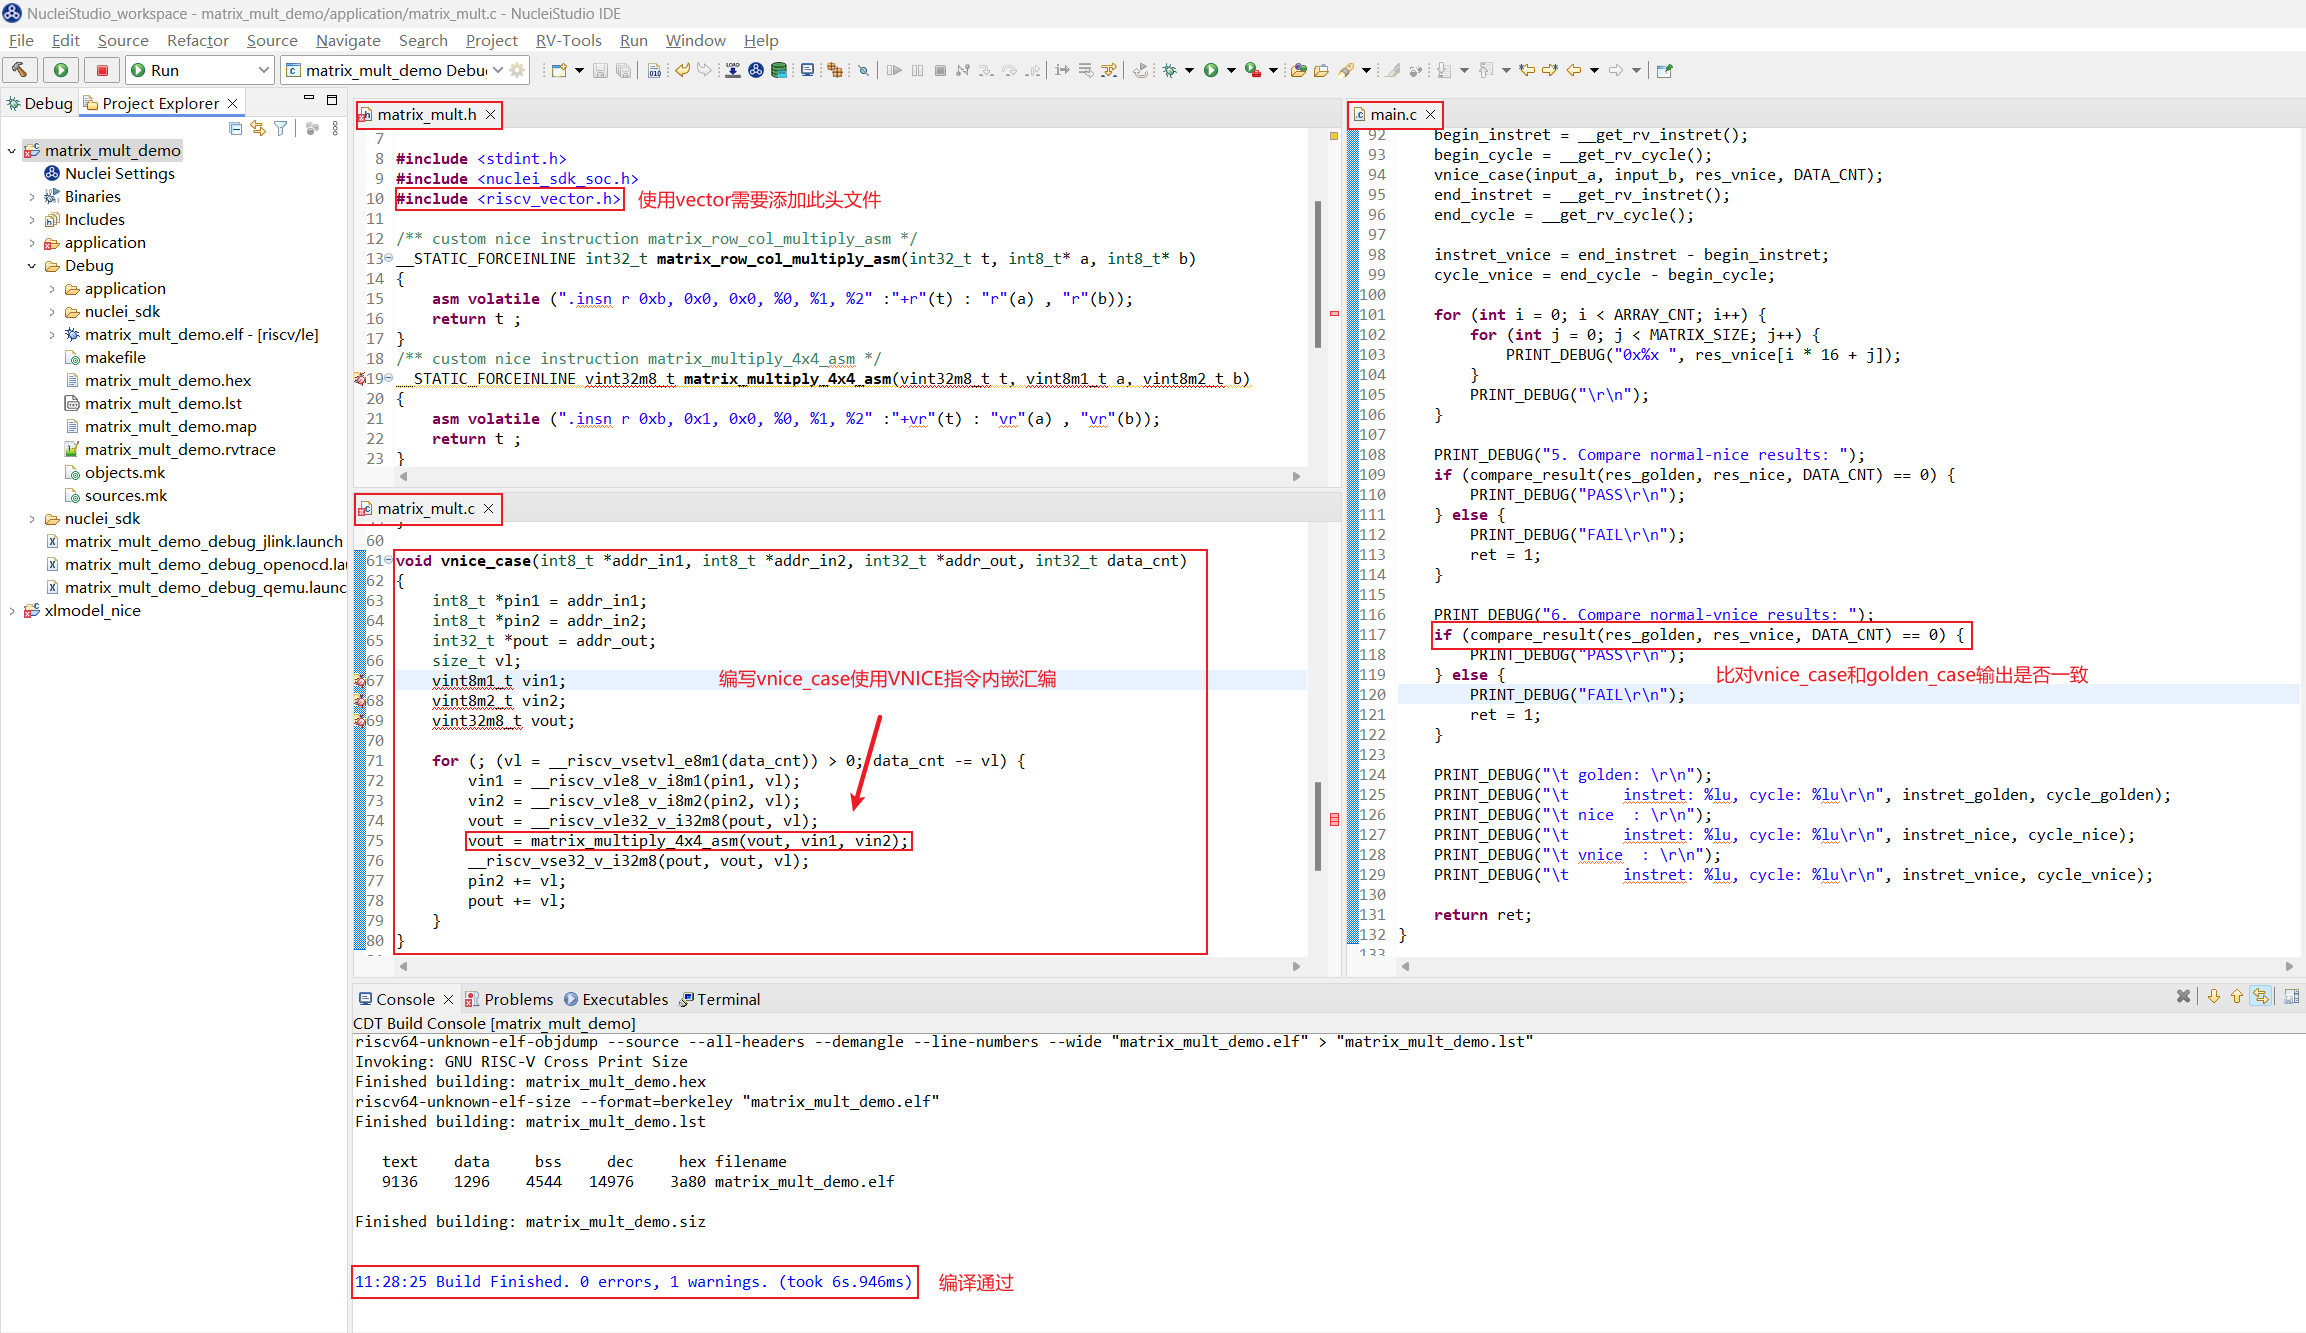
Task: Expand the xlmodel_nice project node
Action: pos(12,611)
